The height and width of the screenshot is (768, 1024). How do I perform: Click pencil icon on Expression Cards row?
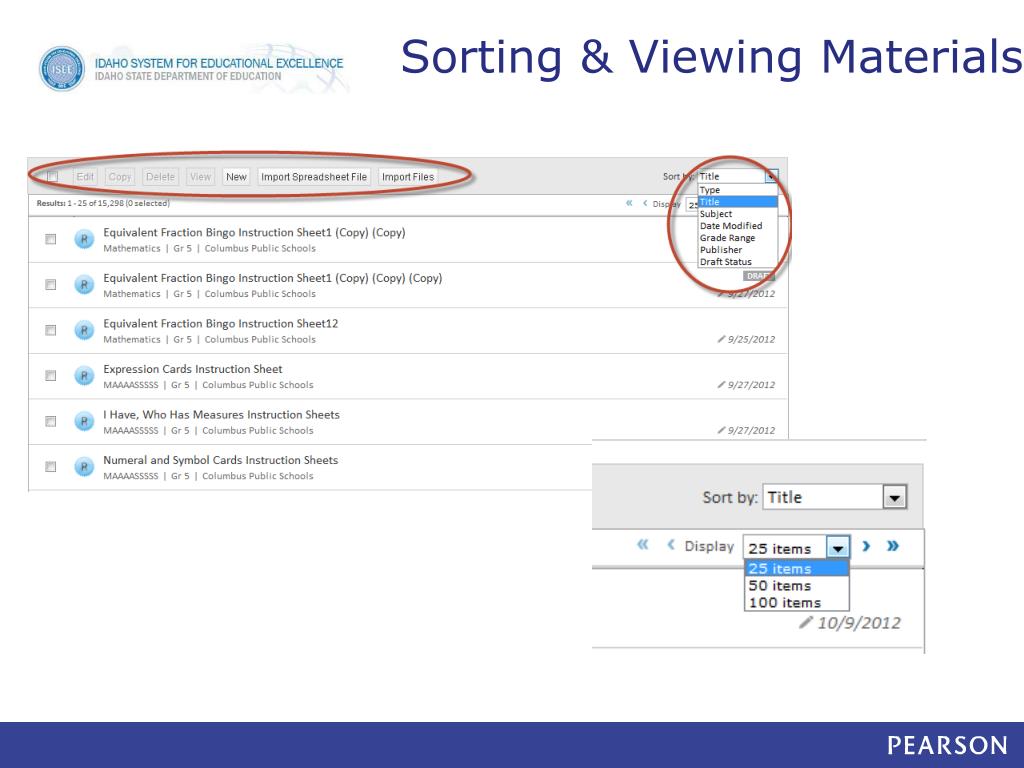click(x=721, y=385)
